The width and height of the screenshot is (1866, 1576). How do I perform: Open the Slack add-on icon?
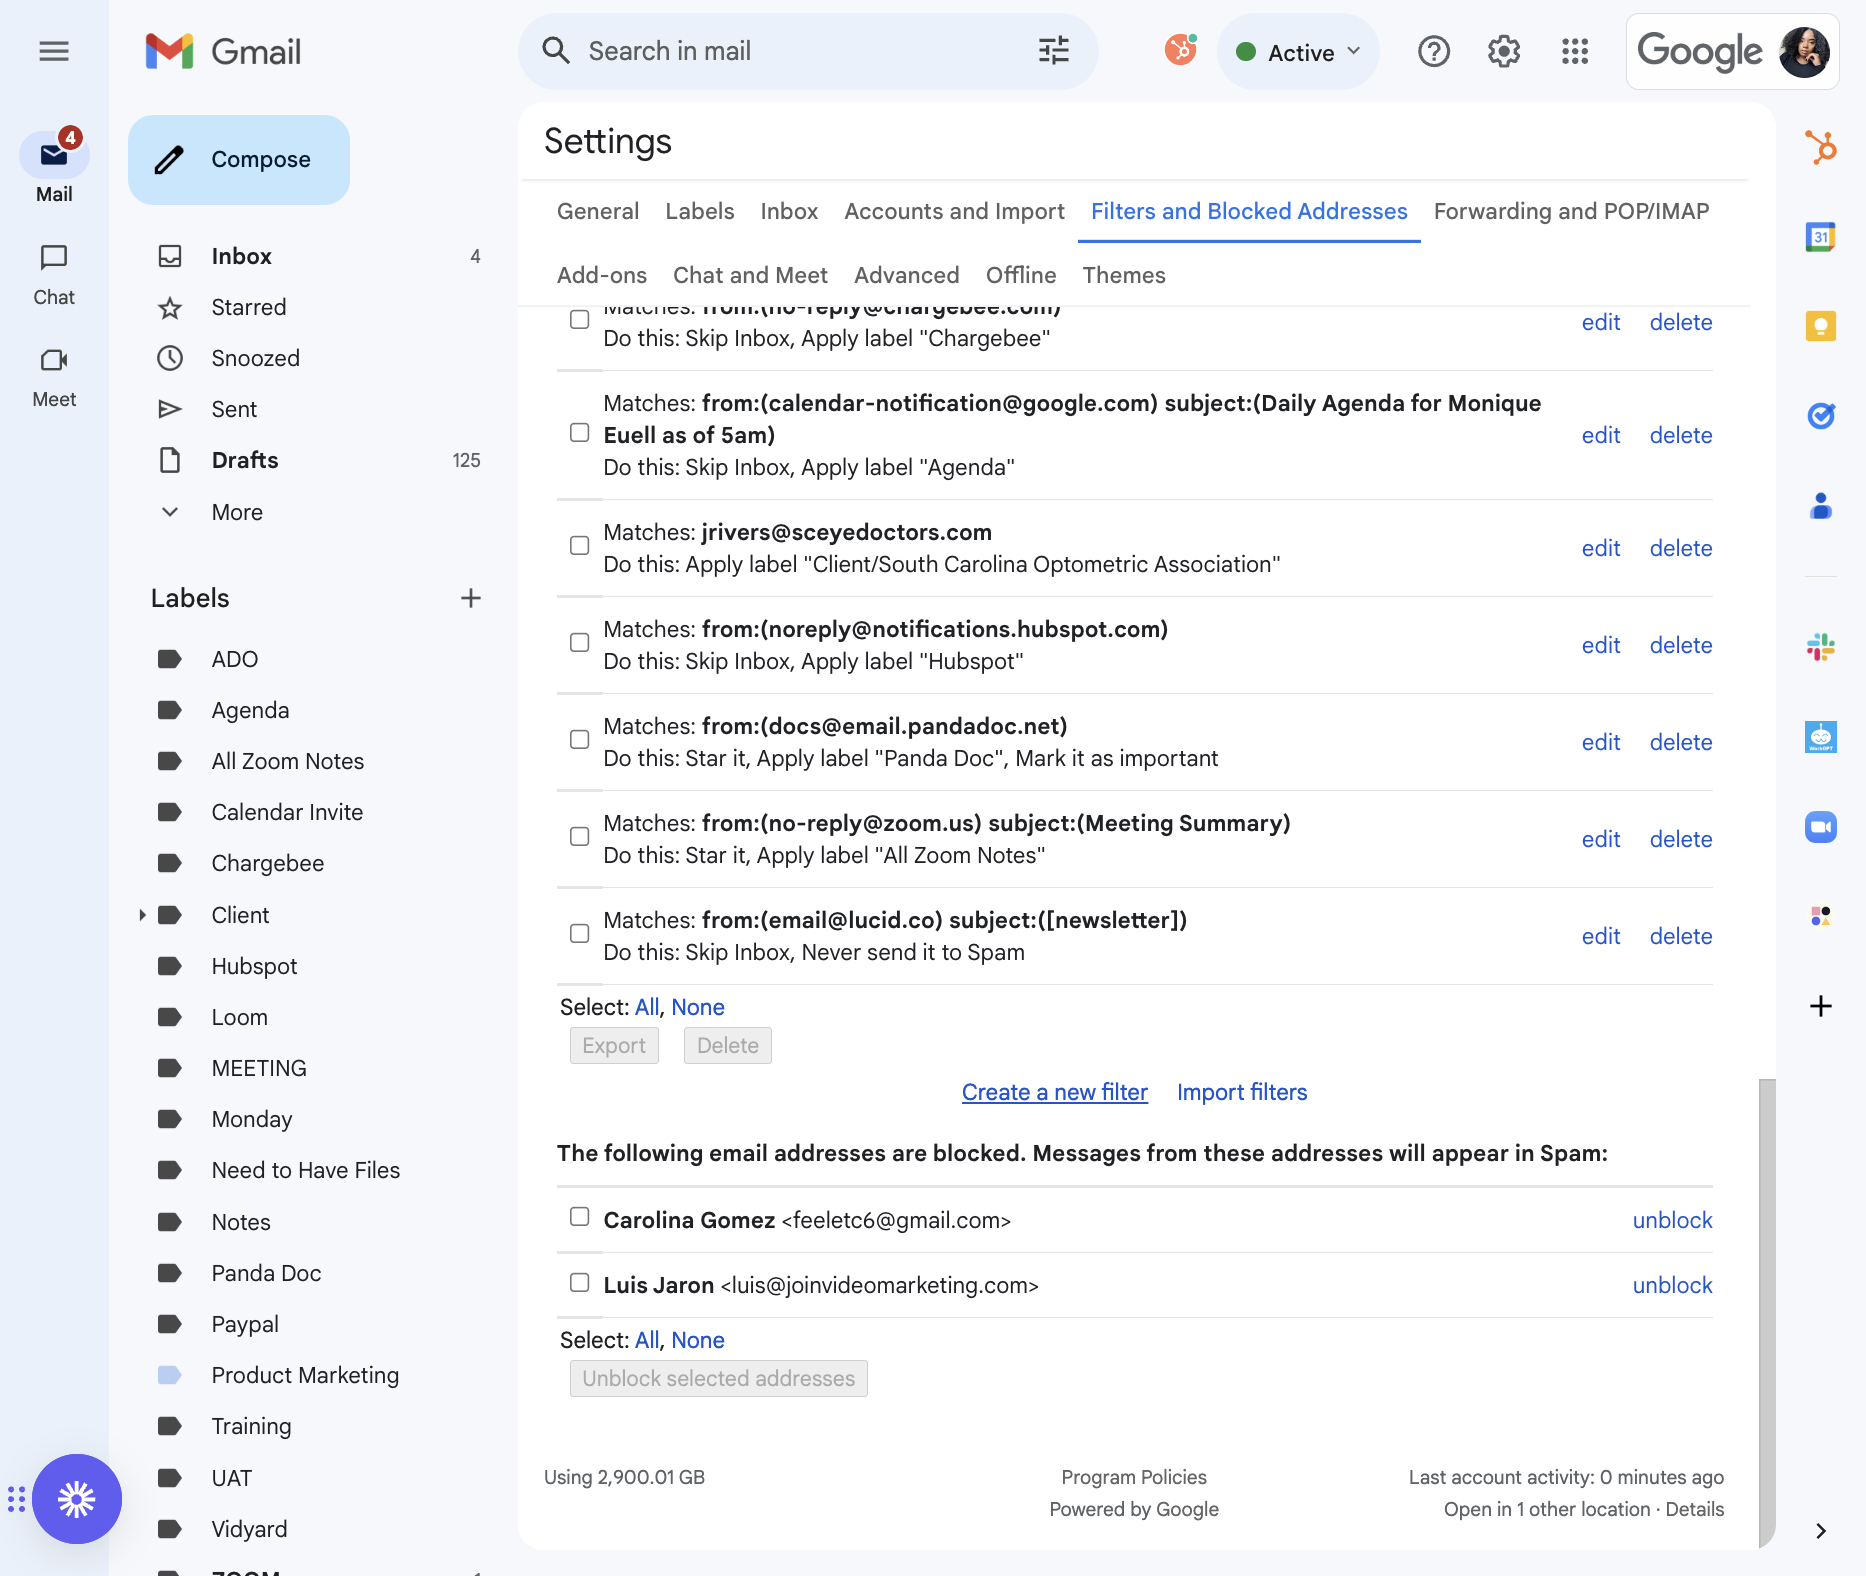pos(1820,647)
